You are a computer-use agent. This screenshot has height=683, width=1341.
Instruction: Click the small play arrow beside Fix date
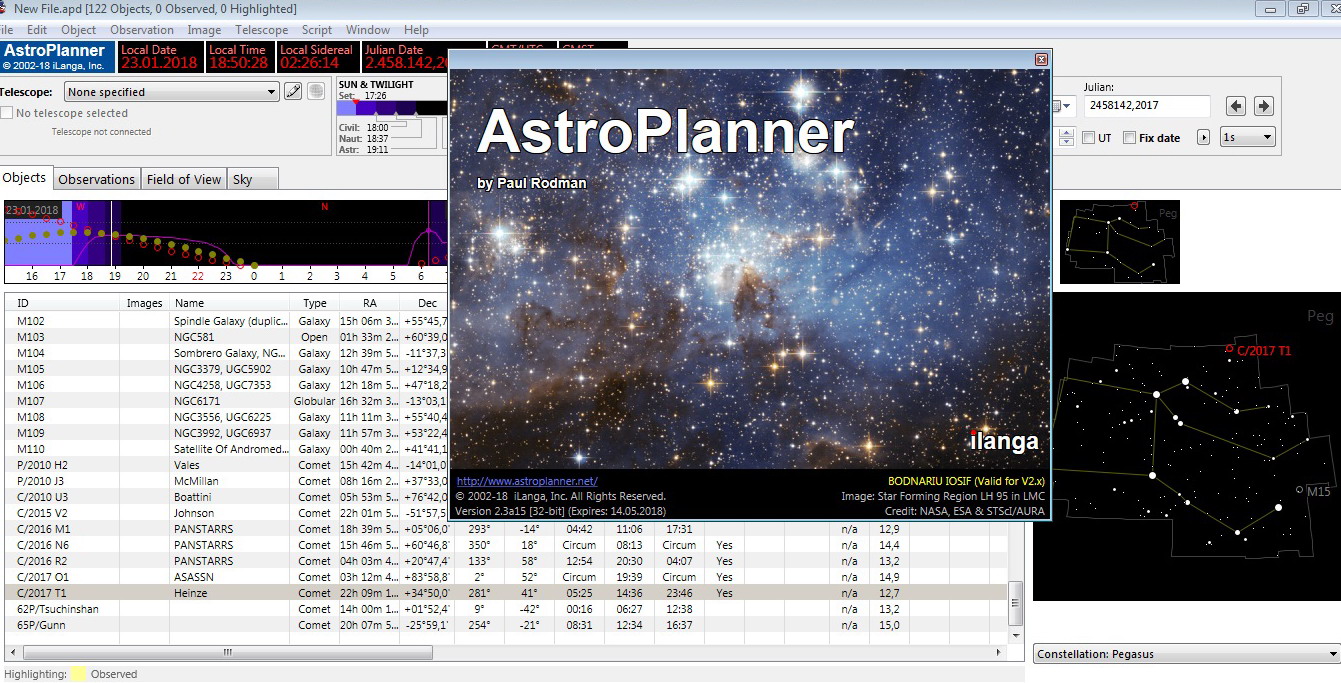[1203, 138]
